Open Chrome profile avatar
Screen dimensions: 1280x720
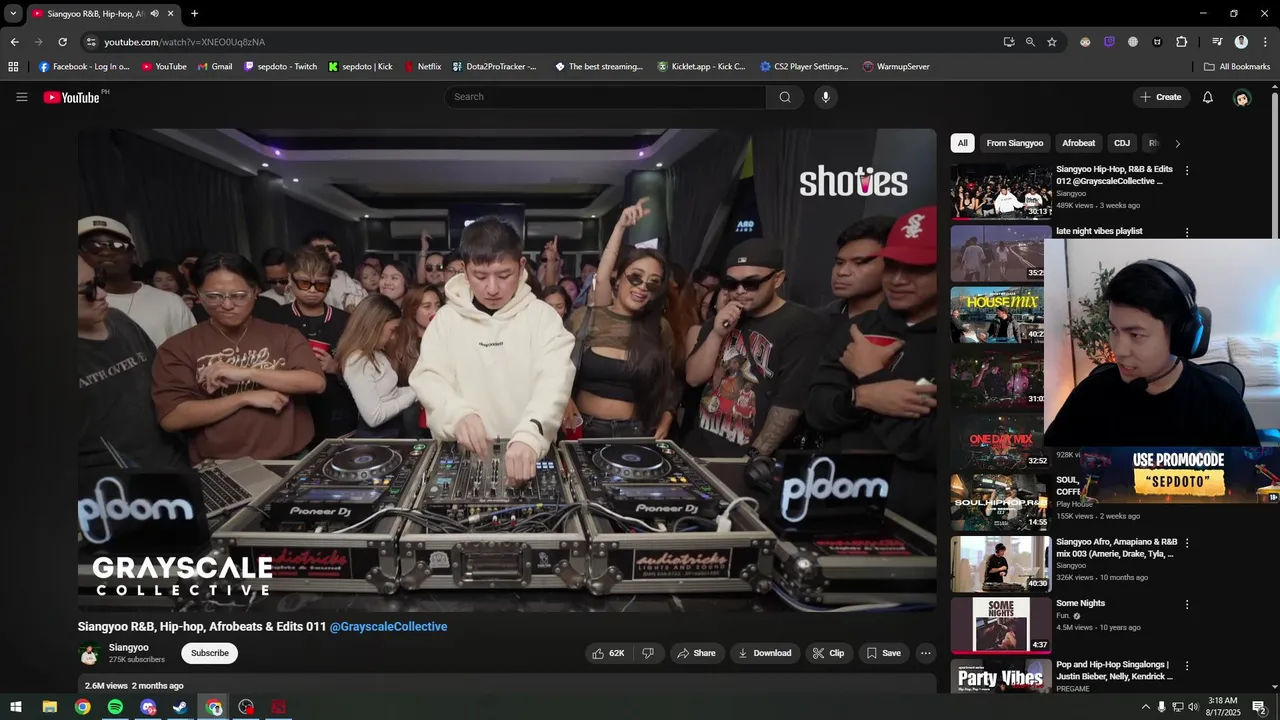pyautogui.click(x=1241, y=42)
